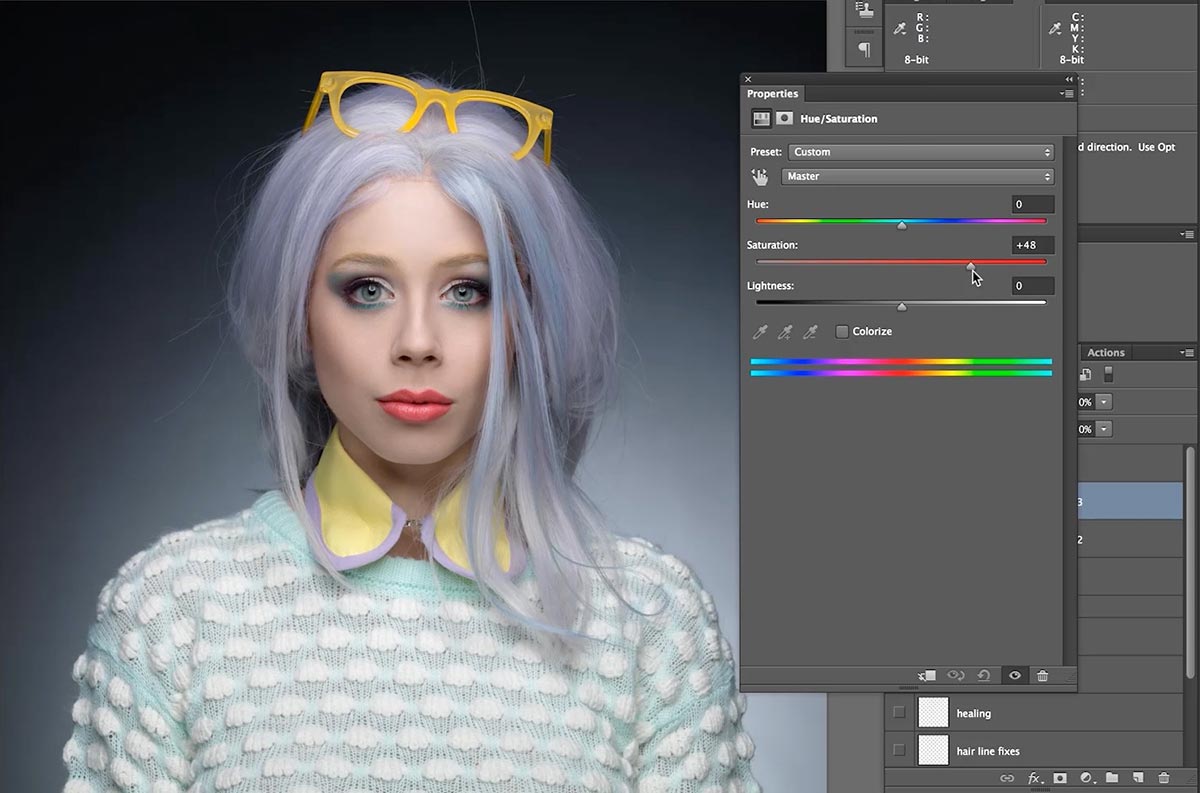The image size is (1200, 793).
Task: Open the Master channel dropdown
Action: [917, 176]
